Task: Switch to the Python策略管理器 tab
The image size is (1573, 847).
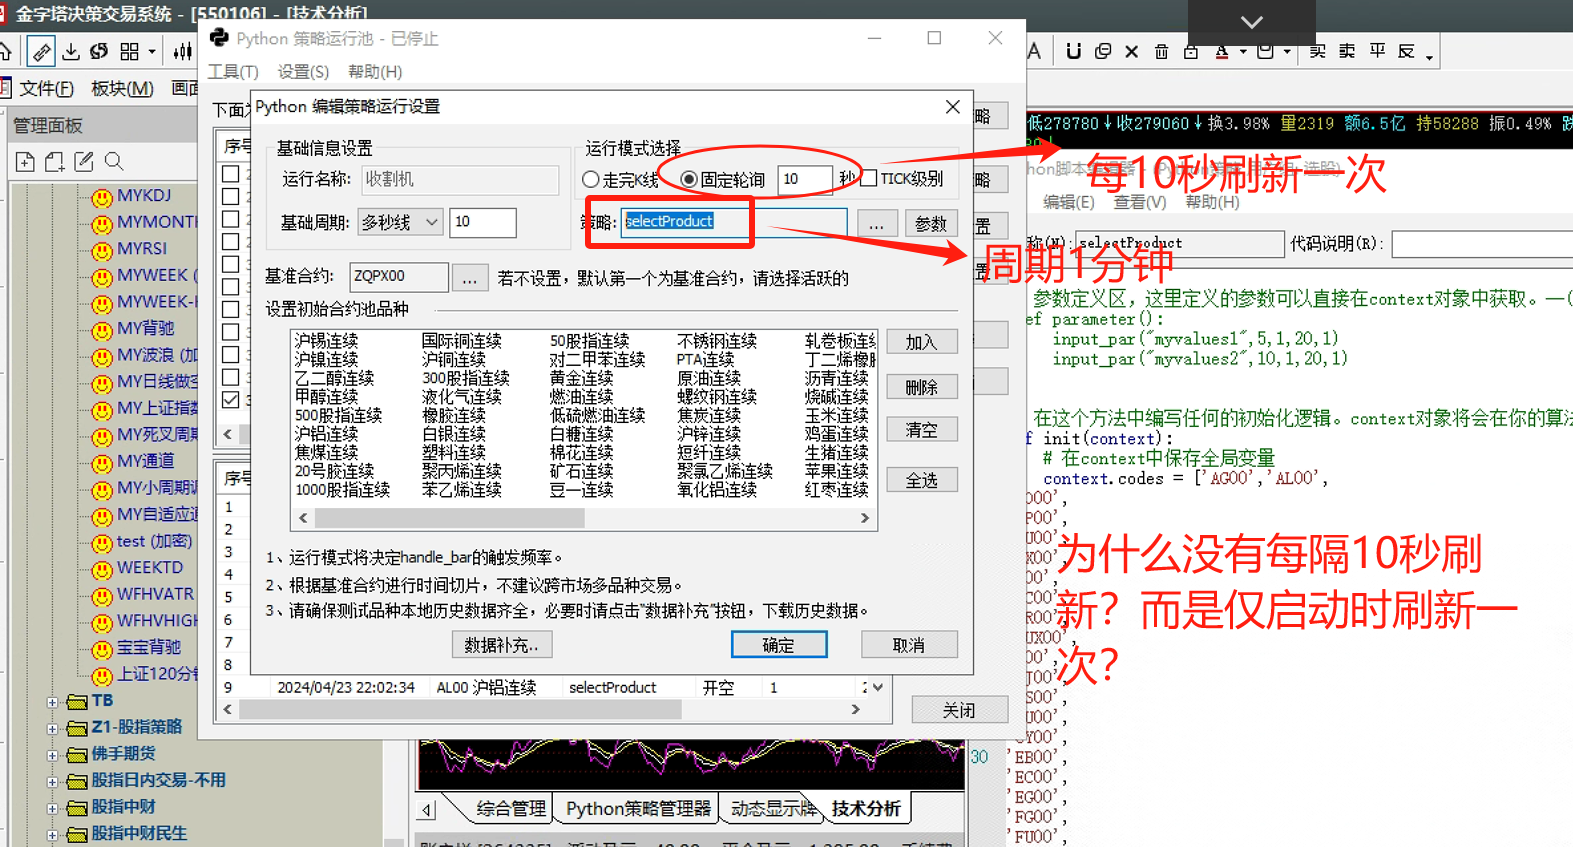Action: pos(638,808)
